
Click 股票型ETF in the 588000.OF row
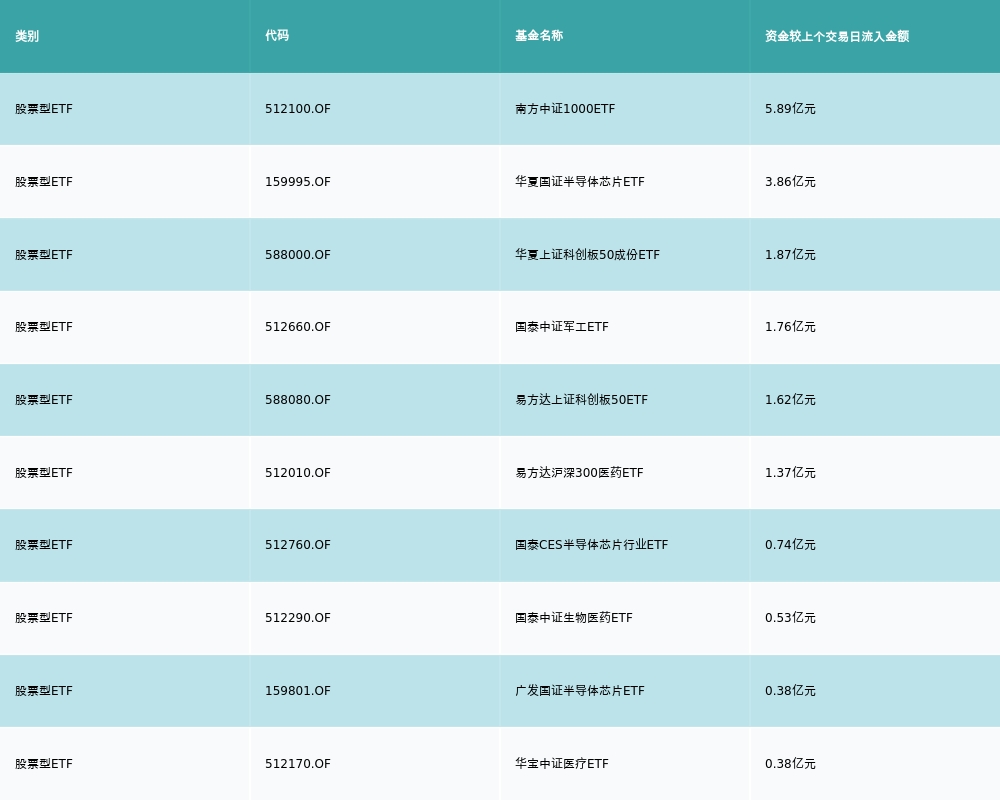point(44,255)
